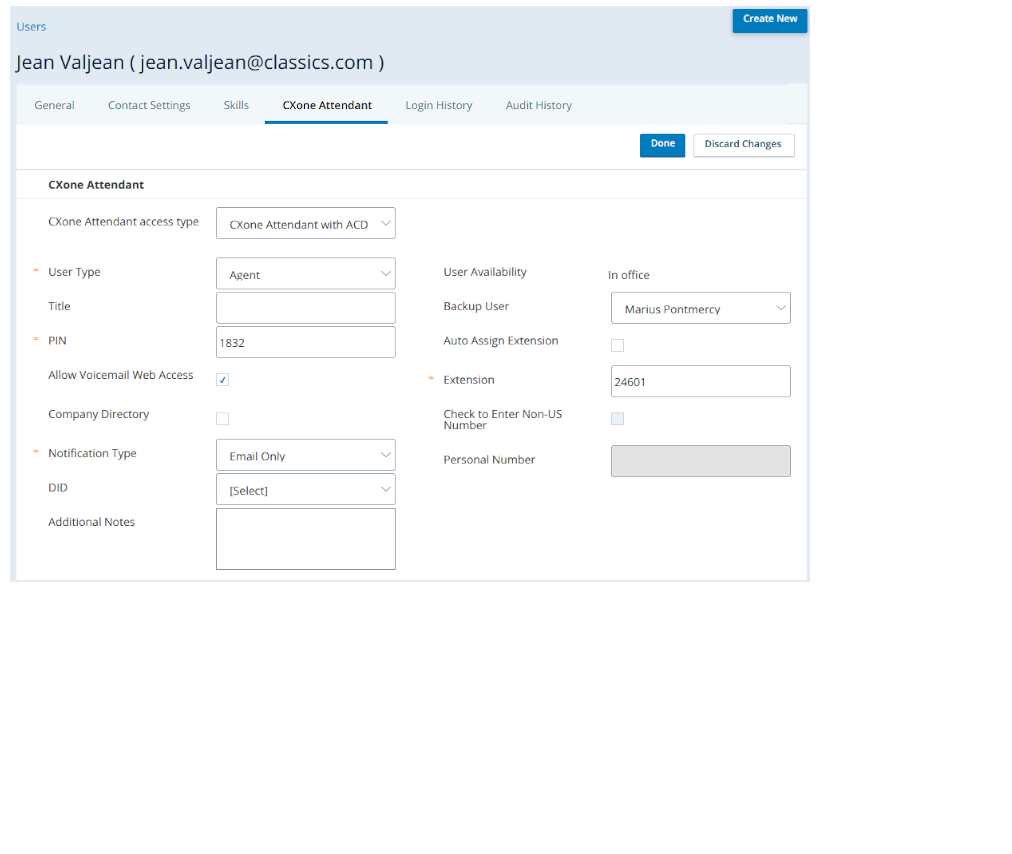This screenshot has width=1012, height=854.
Task: Switch to the General tab
Action: click(54, 105)
